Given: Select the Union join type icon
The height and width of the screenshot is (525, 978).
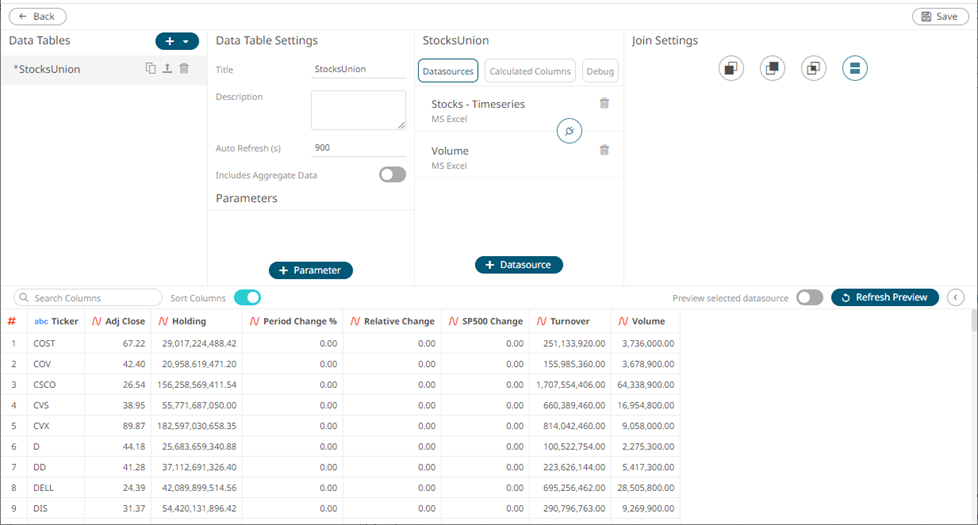Looking at the screenshot, I should point(854,68).
